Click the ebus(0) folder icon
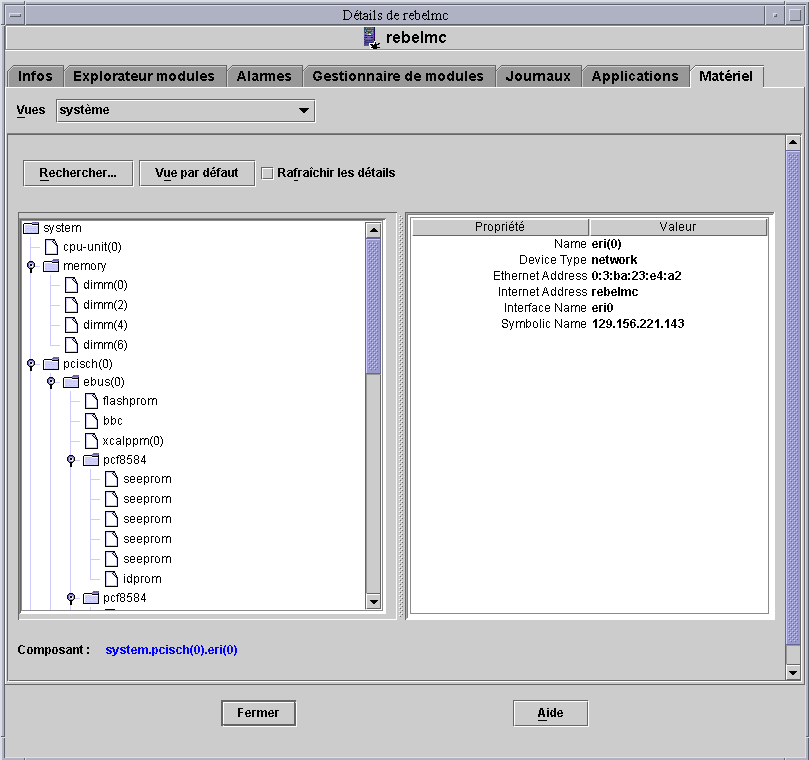Viewport: 809px width, 760px height. click(71, 382)
